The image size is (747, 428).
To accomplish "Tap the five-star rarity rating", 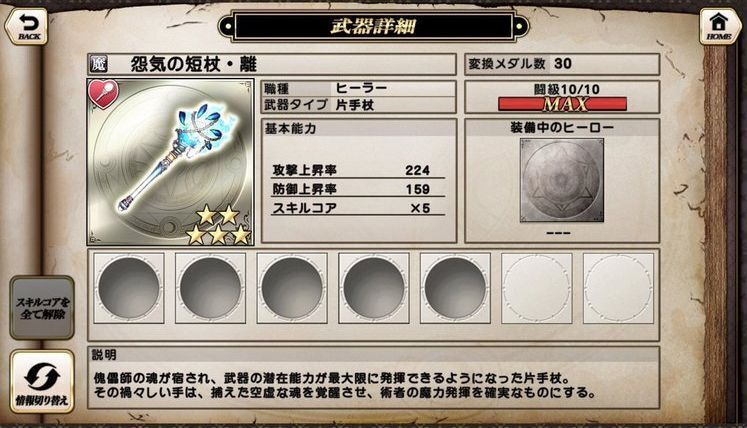I will click(x=218, y=225).
